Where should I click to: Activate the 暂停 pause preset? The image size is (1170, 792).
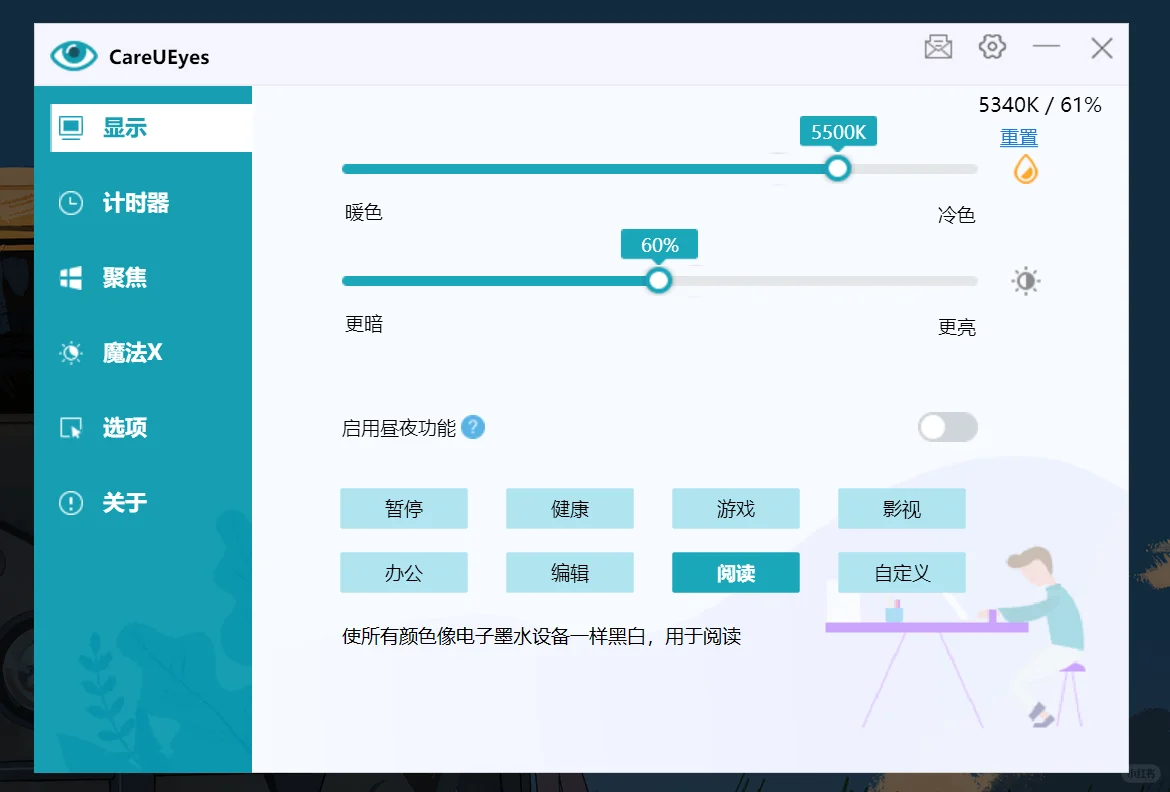[x=404, y=508]
